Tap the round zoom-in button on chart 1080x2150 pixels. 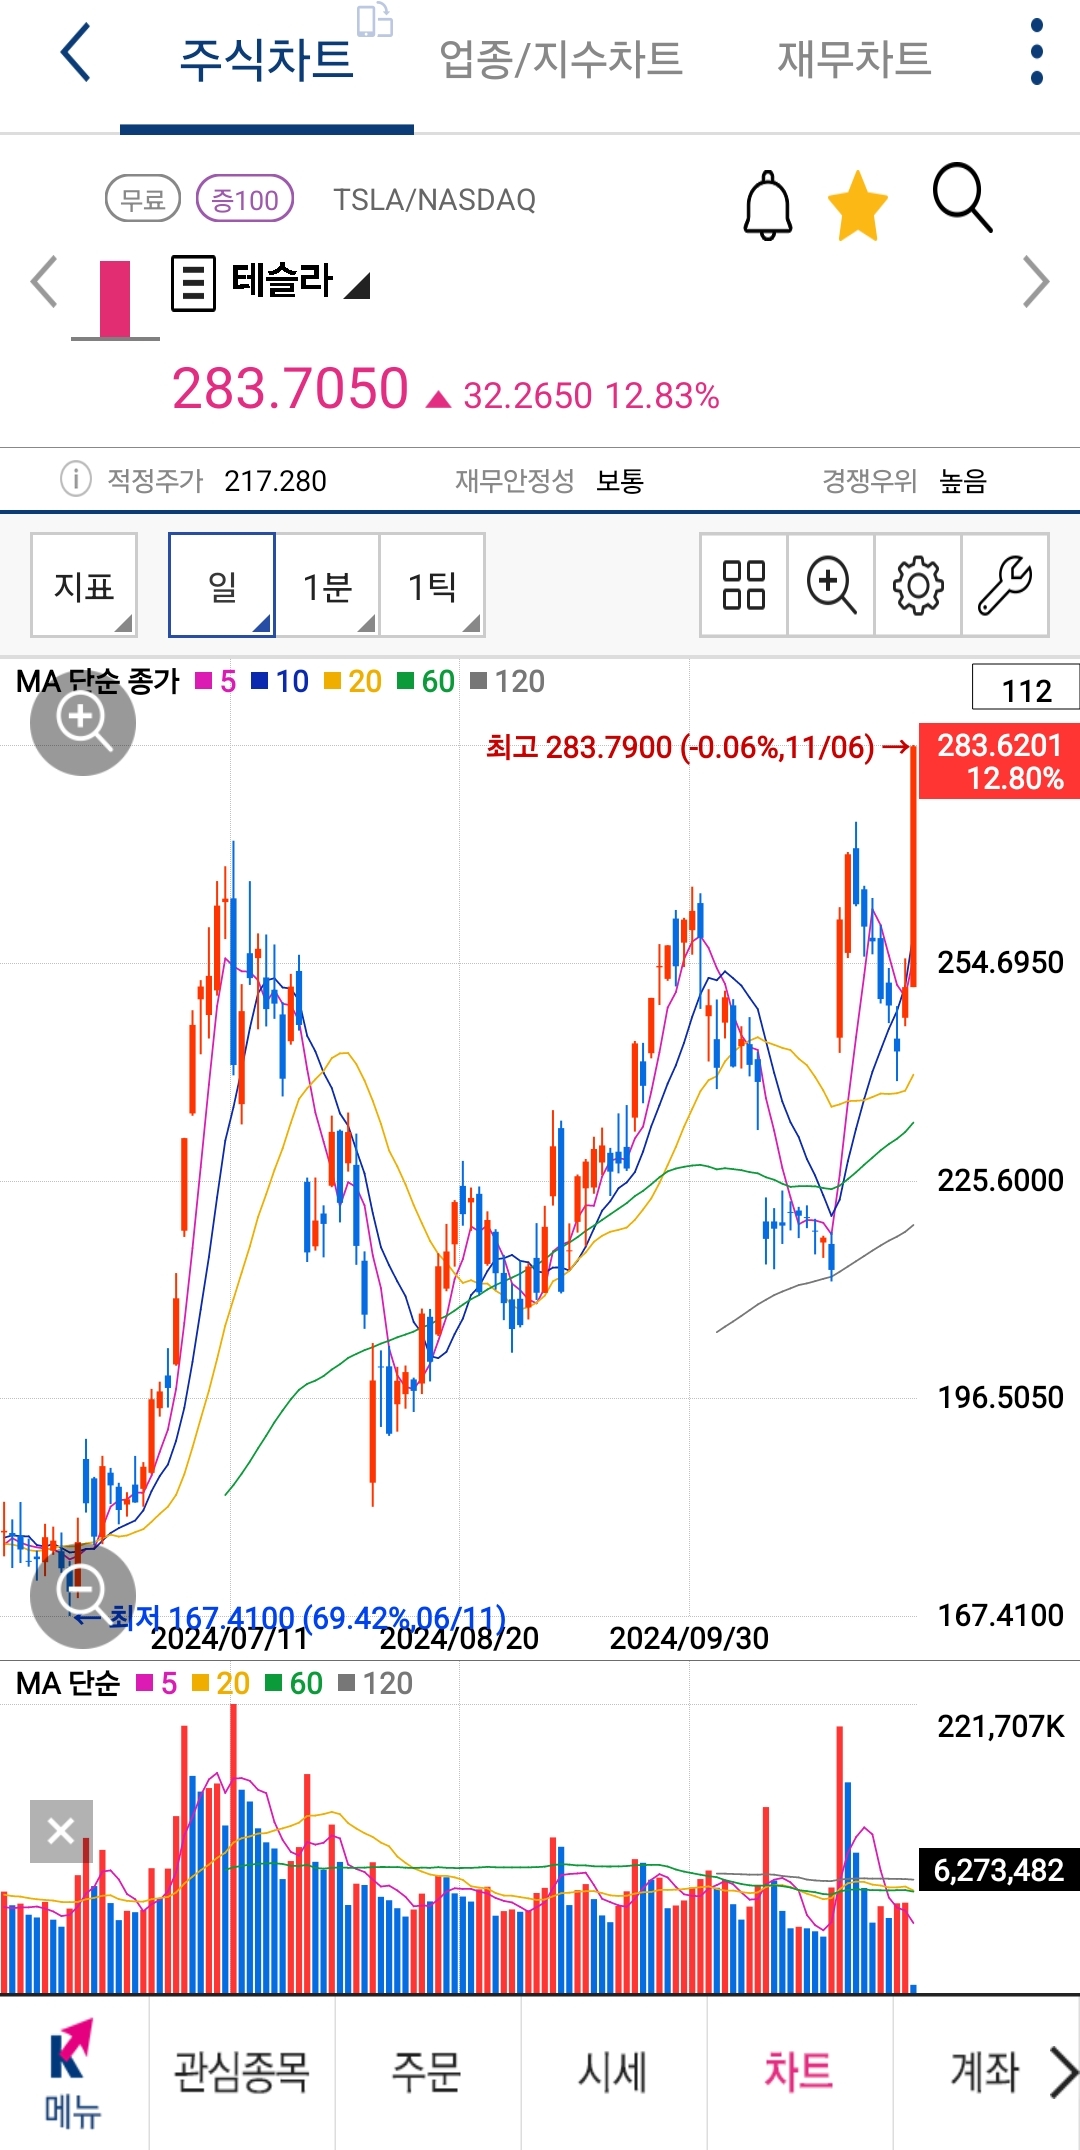(x=83, y=722)
